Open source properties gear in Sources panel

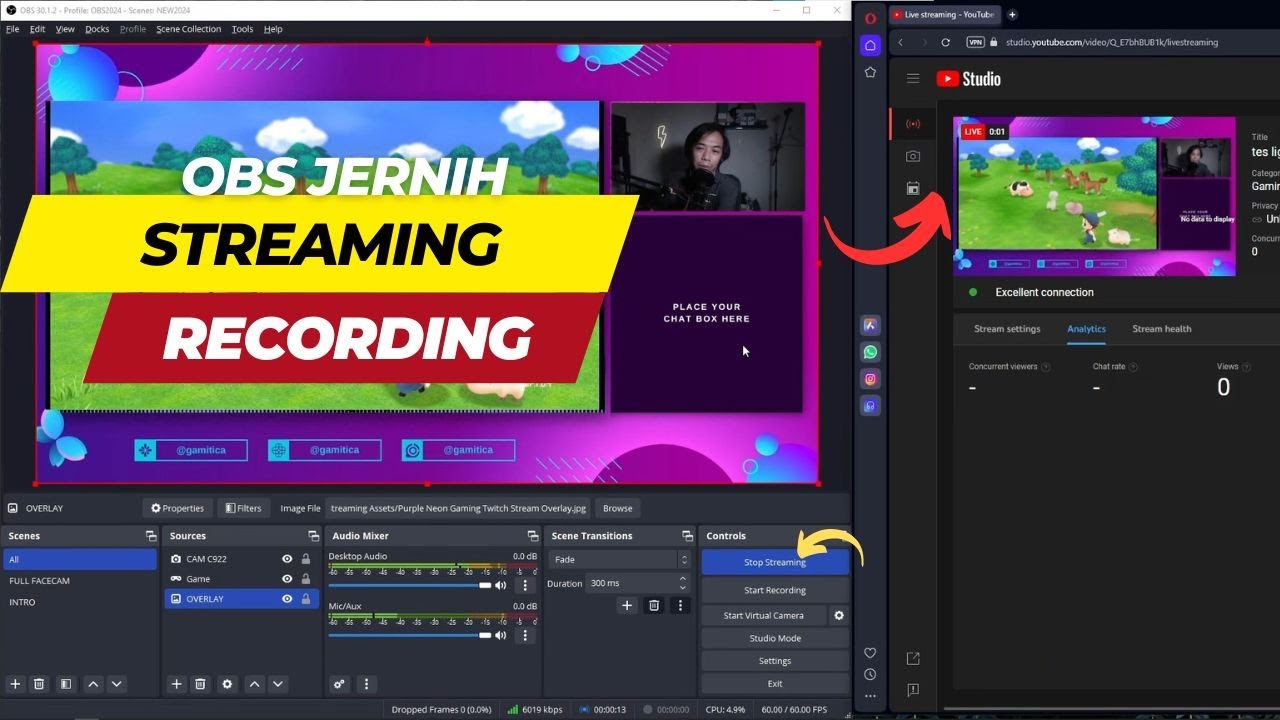tap(227, 684)
